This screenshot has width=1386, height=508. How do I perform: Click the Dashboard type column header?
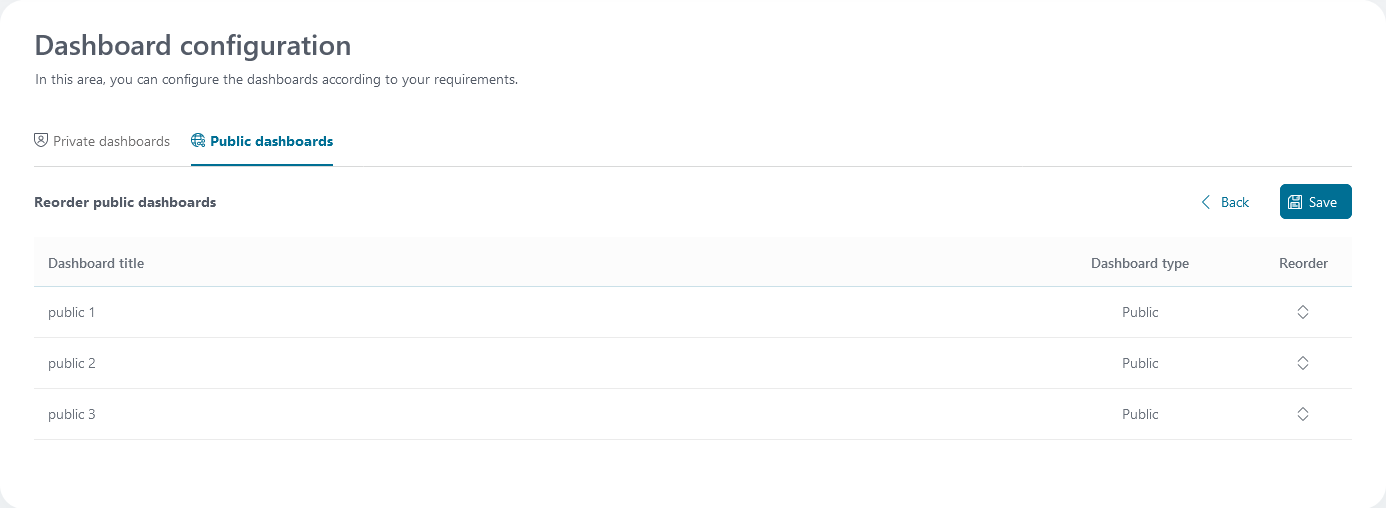point(1140,263)
